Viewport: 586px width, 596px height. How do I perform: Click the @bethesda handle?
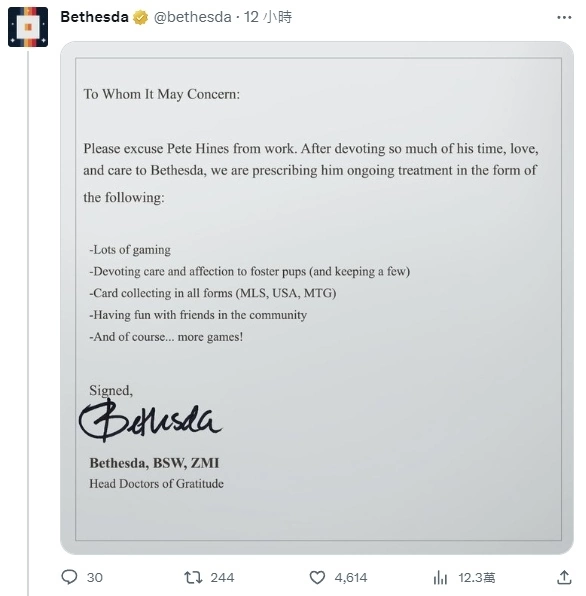[192, 17]
